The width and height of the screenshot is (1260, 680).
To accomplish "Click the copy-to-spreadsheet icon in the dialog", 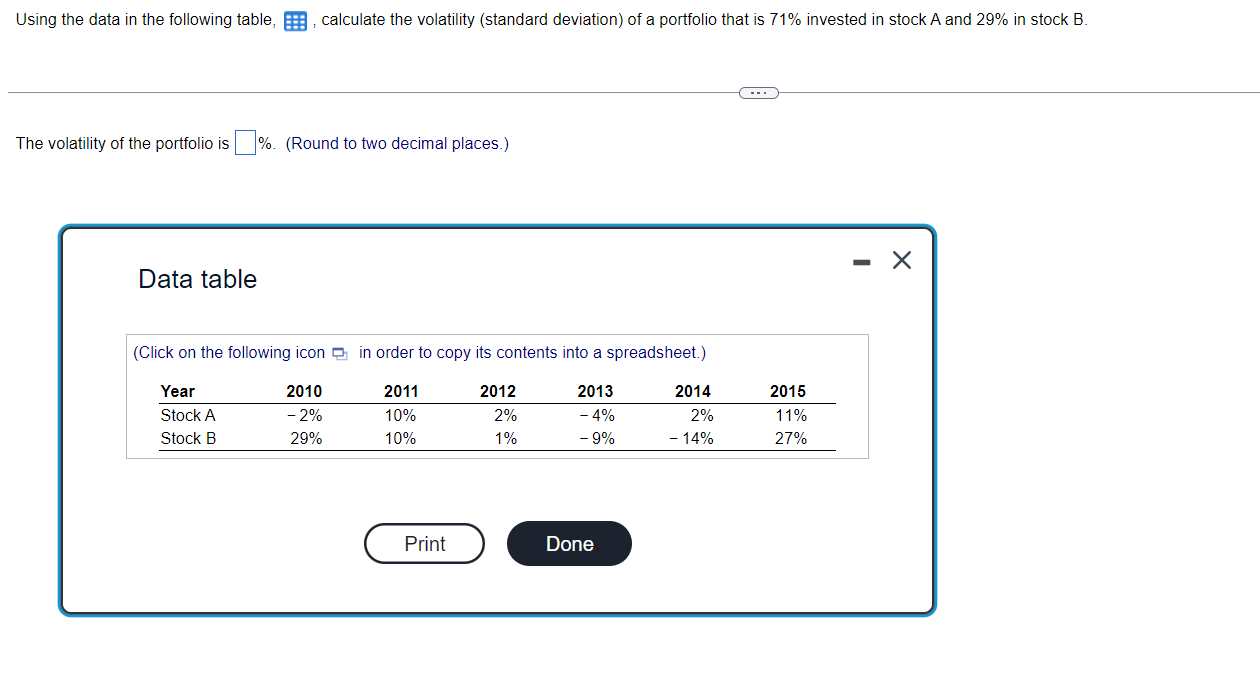I will (x=338, y=353).
